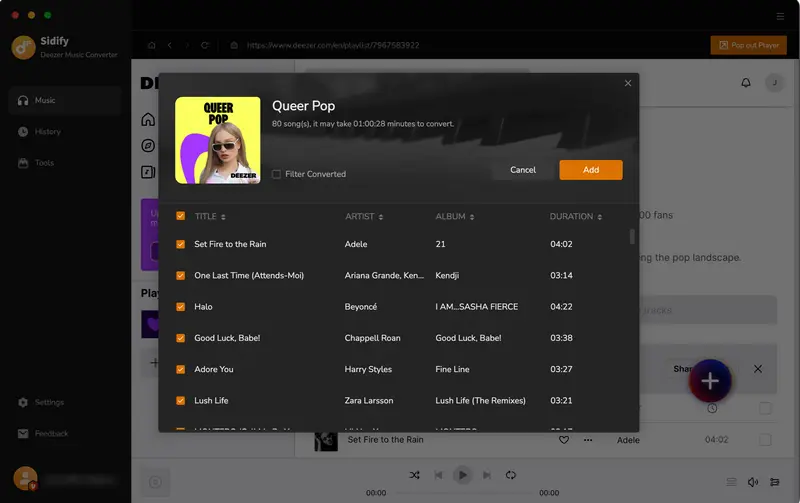The image size is (800, 503).
Task: Like Set Fire to the Rain heart icon
Action: click(x=564, y=440)
